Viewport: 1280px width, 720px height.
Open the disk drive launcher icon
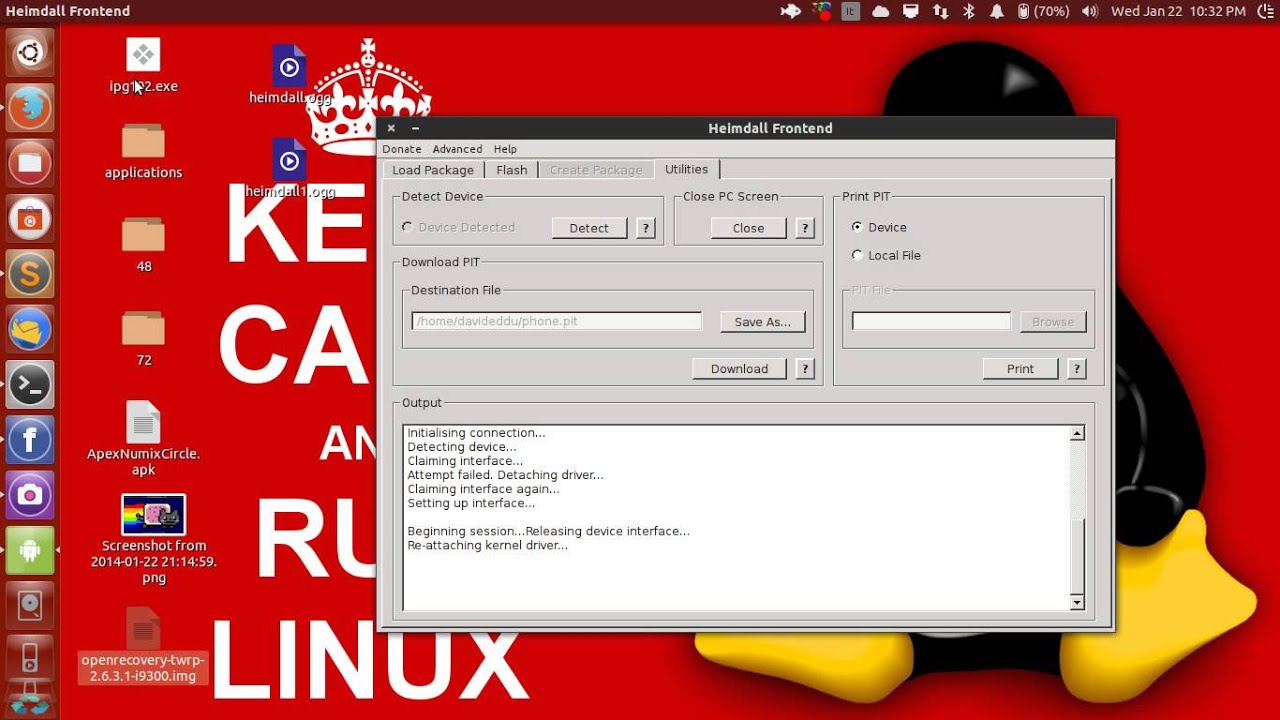pyautogui.click(x=29, y=606)
